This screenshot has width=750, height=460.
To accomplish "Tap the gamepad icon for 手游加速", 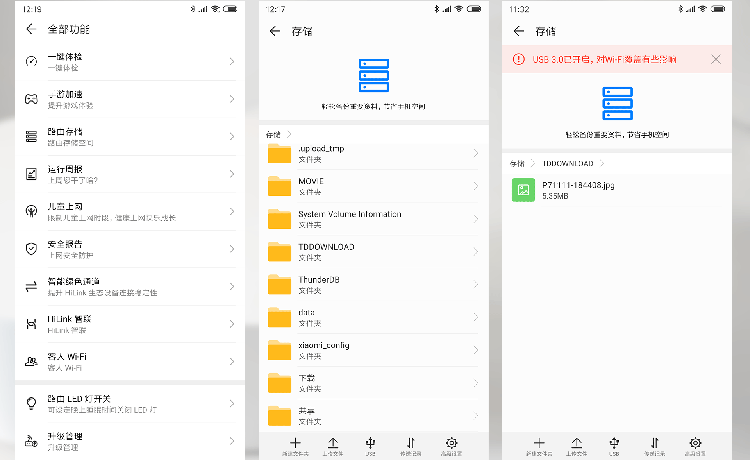I will tap(31, 99).
